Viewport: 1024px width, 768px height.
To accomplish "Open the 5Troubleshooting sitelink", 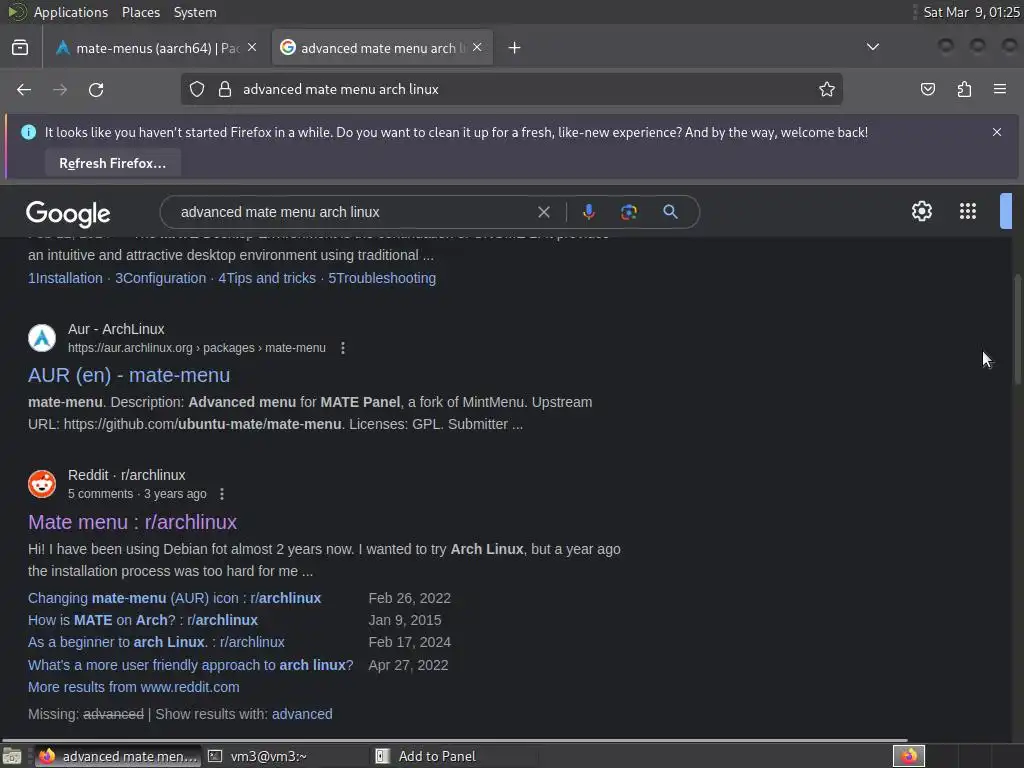I will pos(382,278).
